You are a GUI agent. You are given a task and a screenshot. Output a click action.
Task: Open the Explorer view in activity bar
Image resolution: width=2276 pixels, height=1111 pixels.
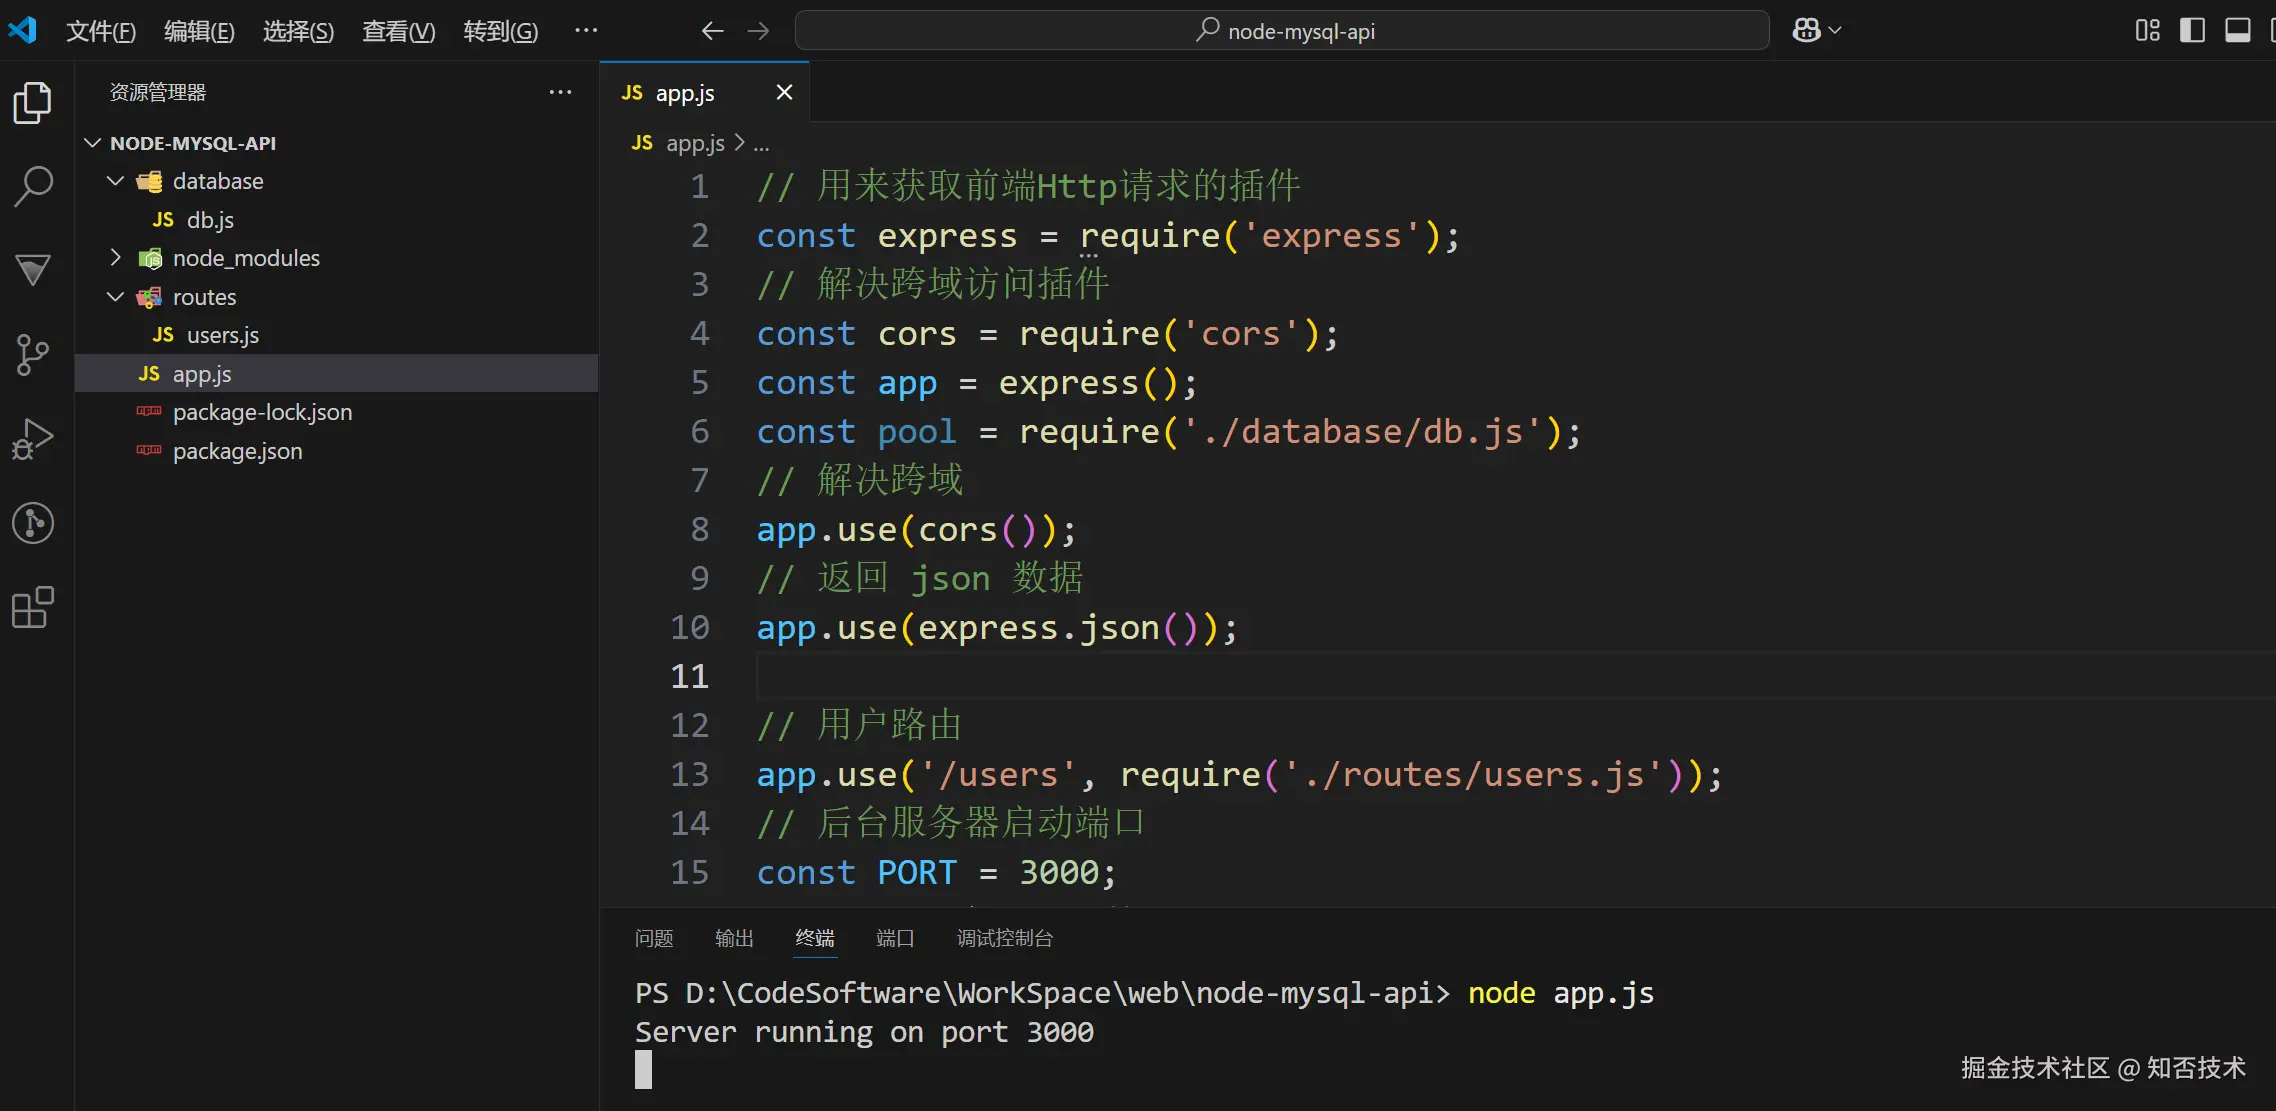(x=33, y=103)
